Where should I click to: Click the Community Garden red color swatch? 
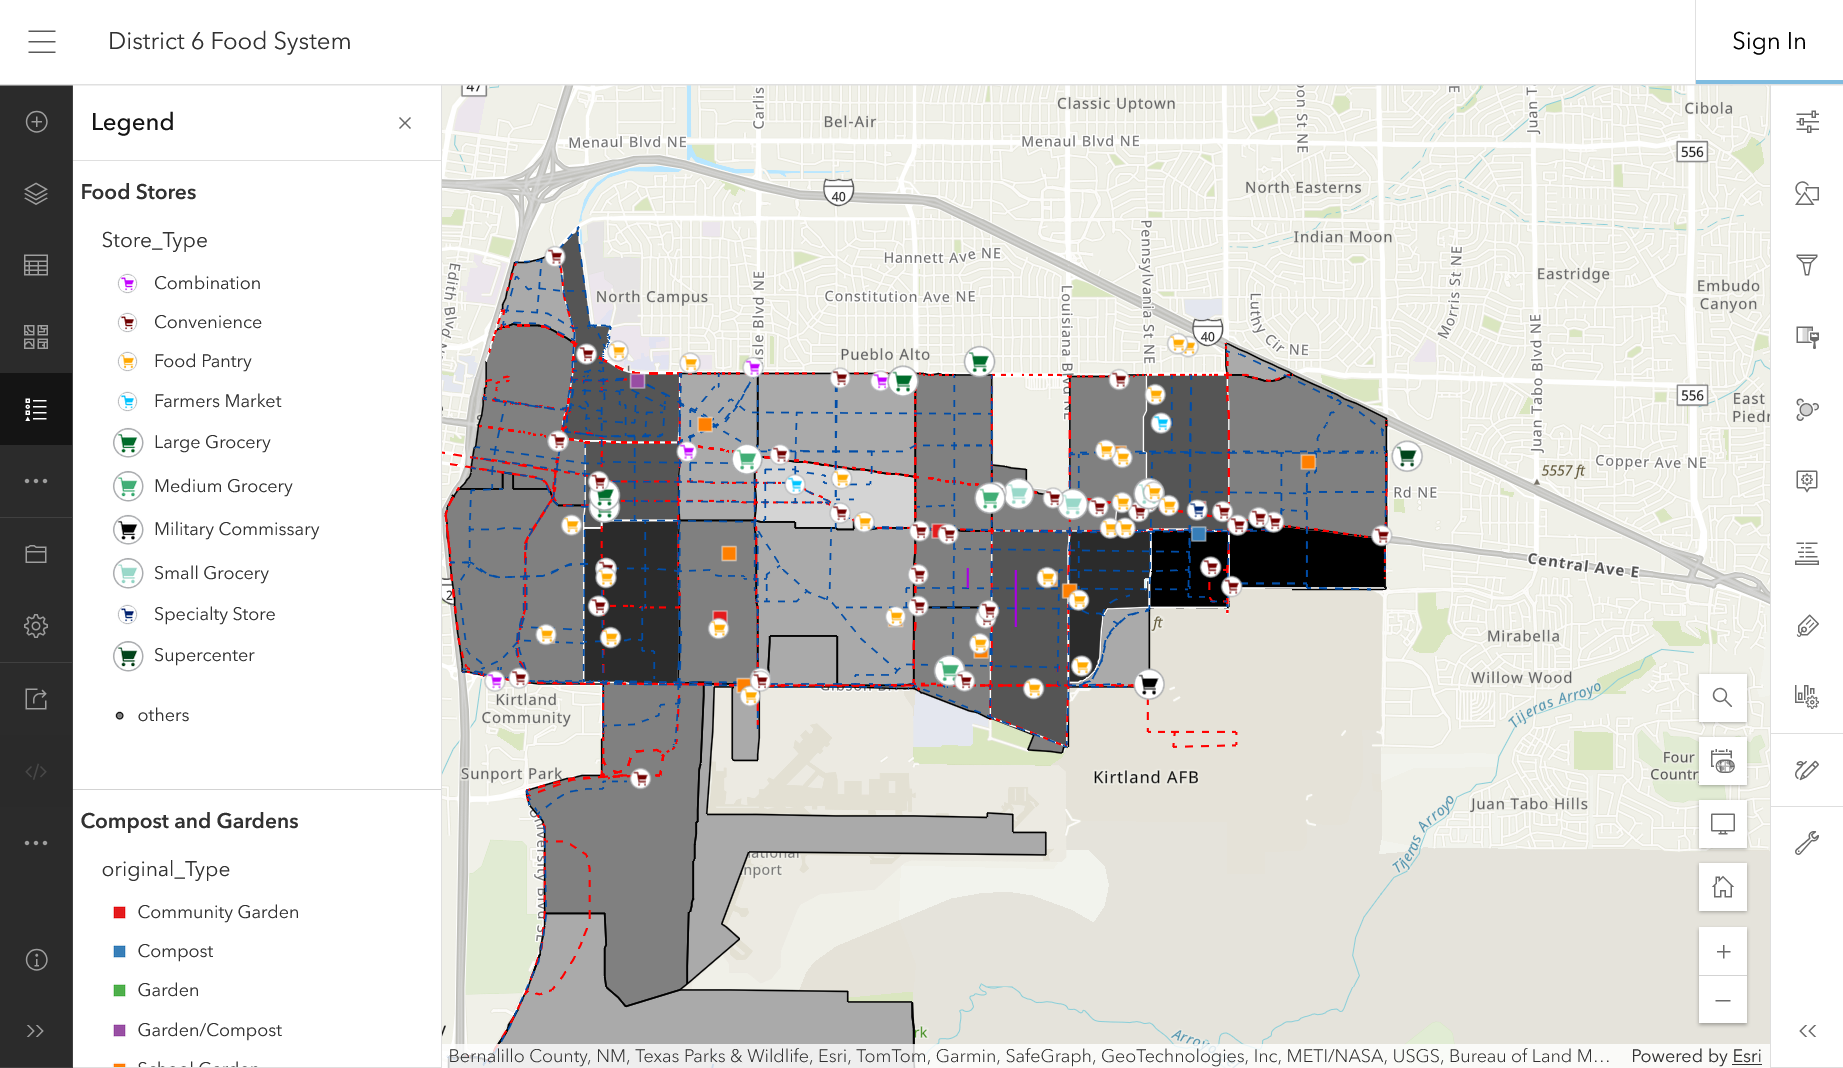pos(119,911)
